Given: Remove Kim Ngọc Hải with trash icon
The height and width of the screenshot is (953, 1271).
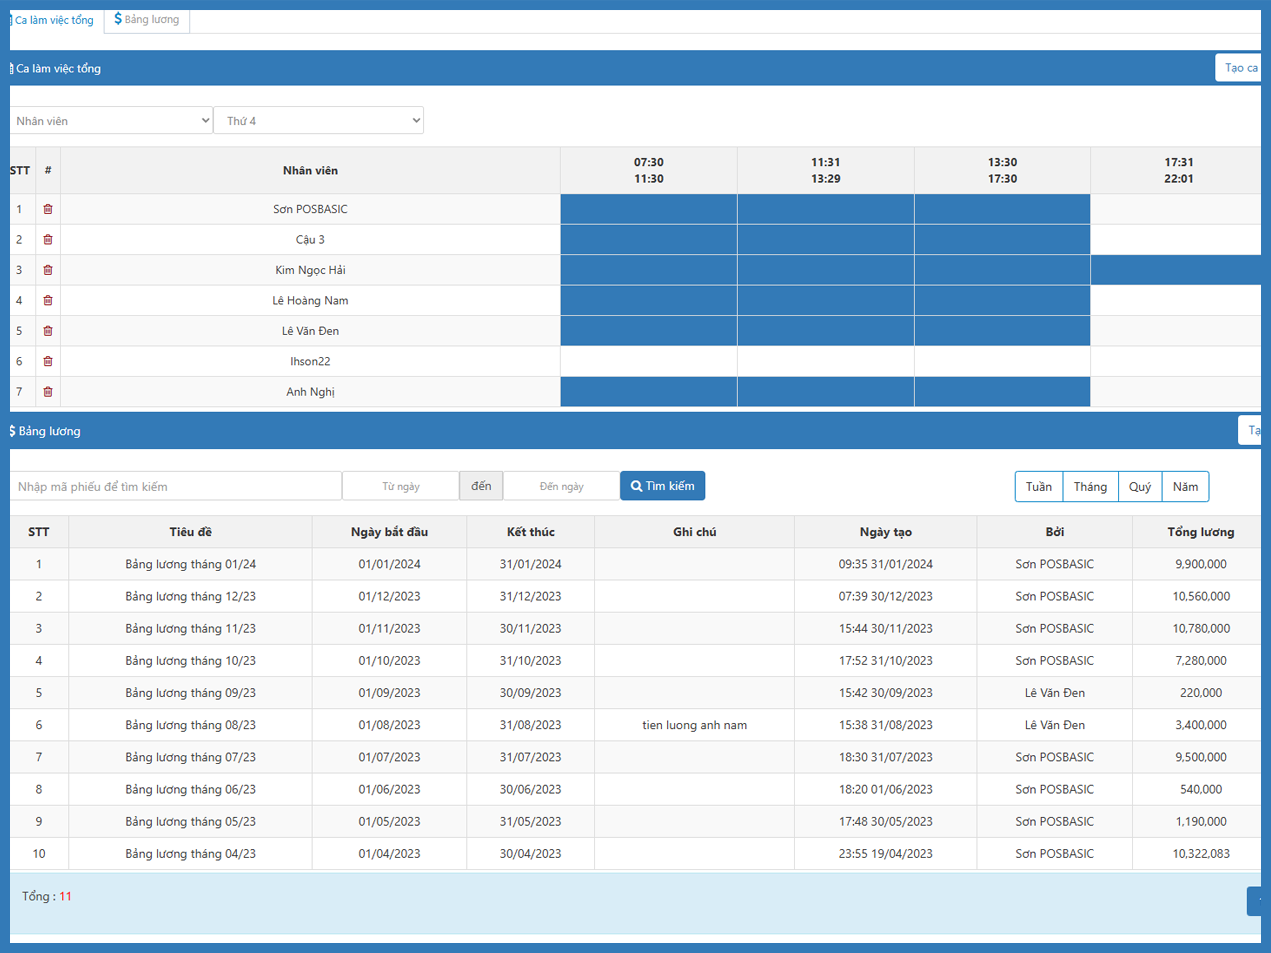Looking at the screenshot, I should 48,270.
